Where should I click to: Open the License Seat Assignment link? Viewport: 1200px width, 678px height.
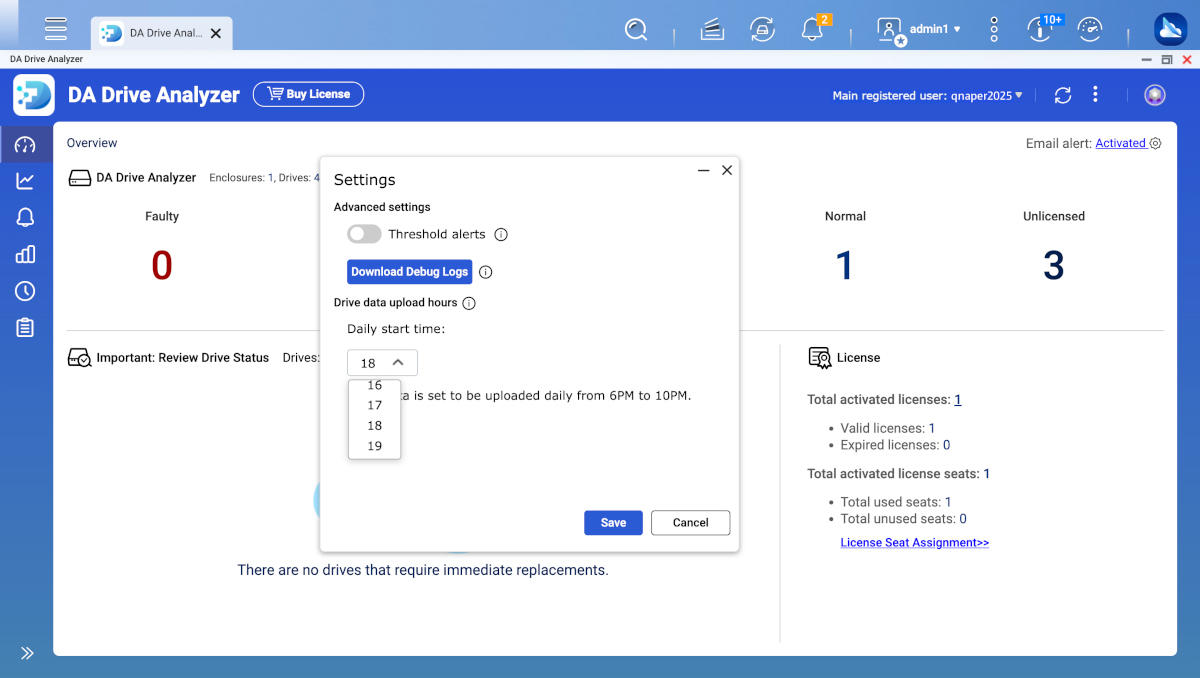point(914,543)
